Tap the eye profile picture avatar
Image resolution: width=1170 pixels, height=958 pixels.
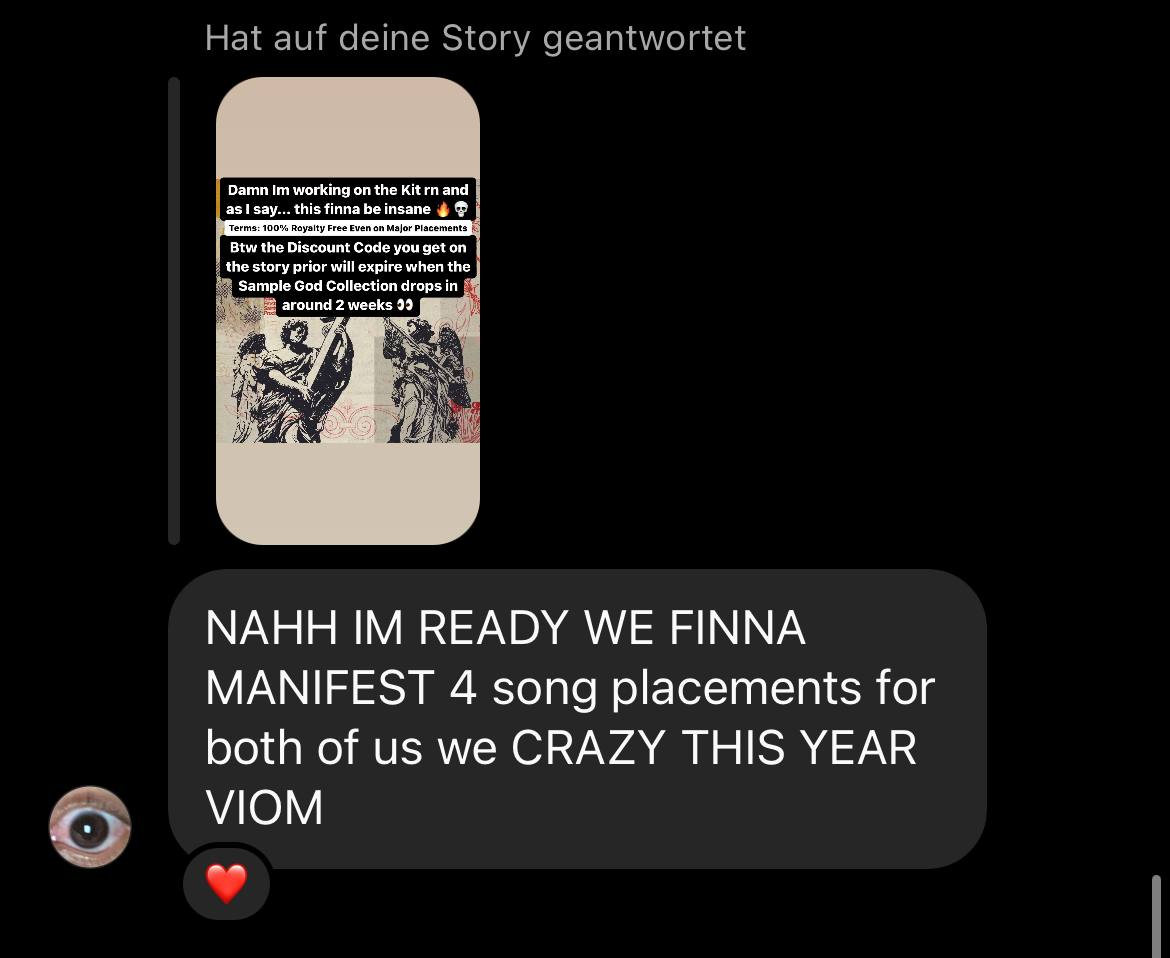click(90, 827)
